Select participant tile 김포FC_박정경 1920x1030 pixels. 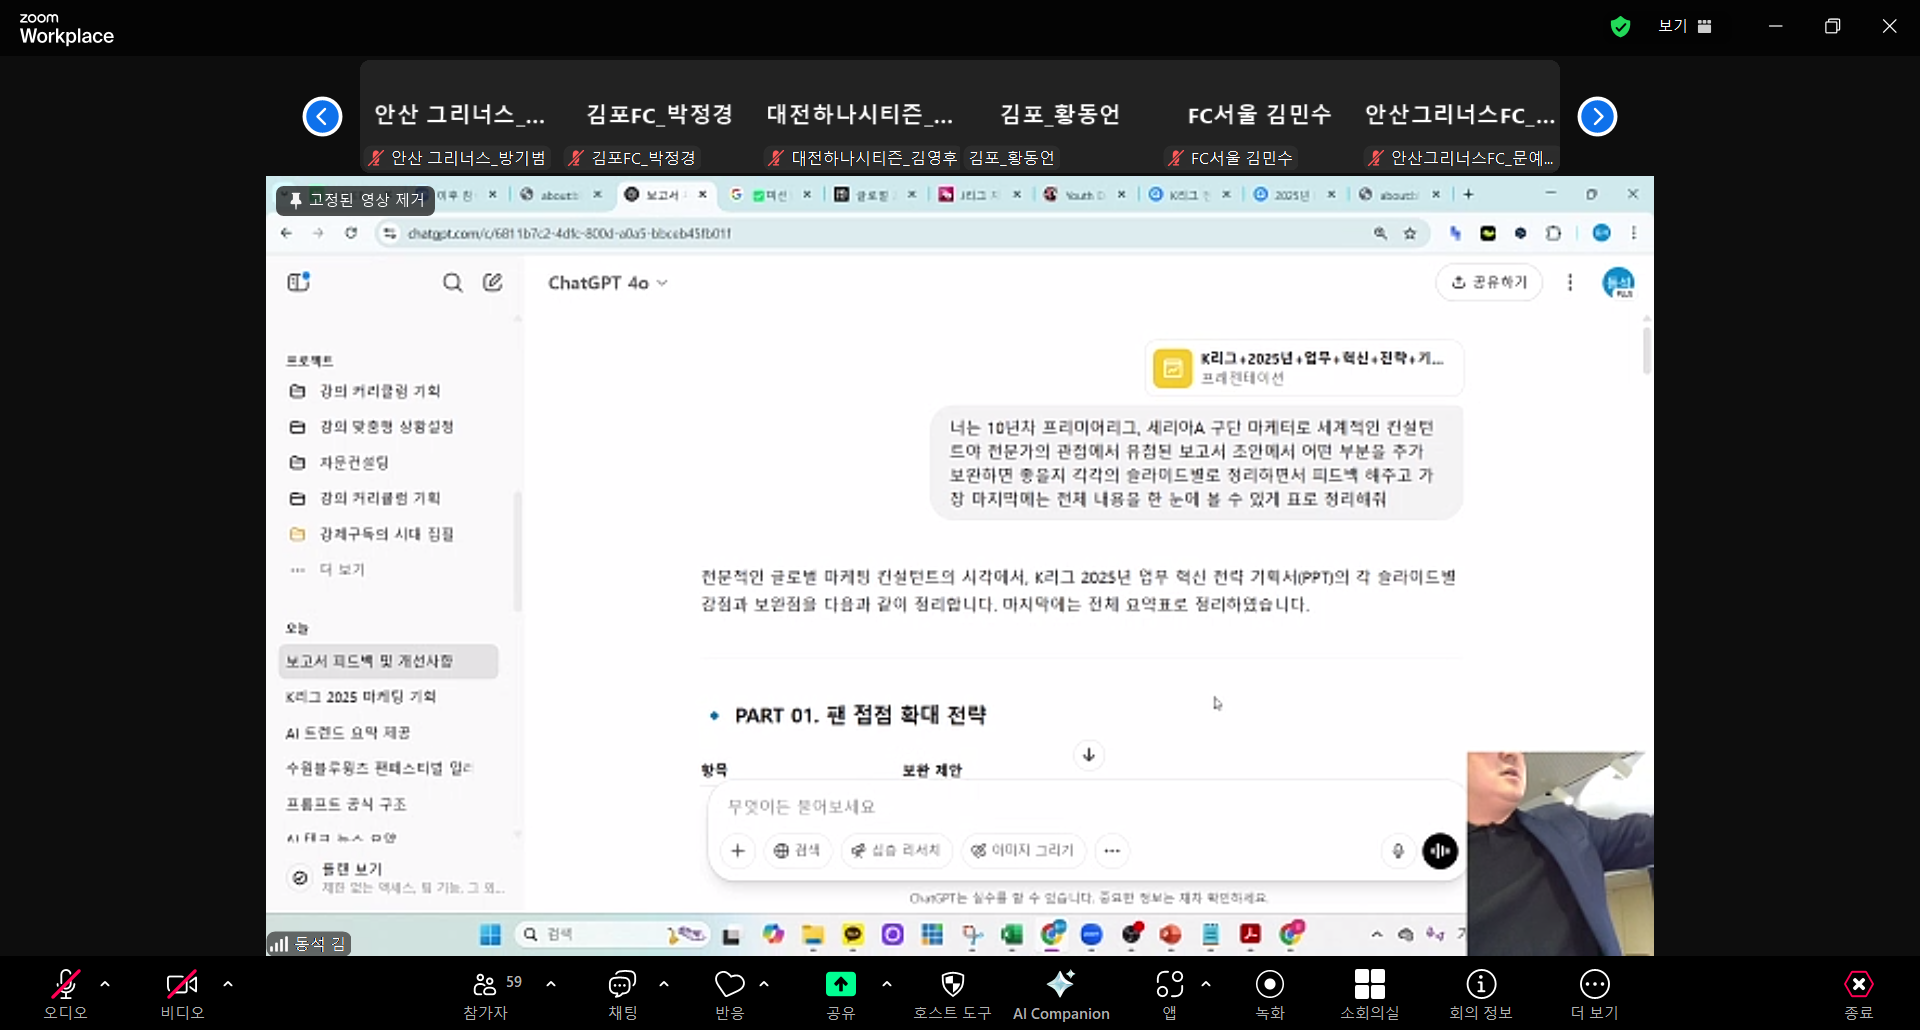[x=659, y=115]
